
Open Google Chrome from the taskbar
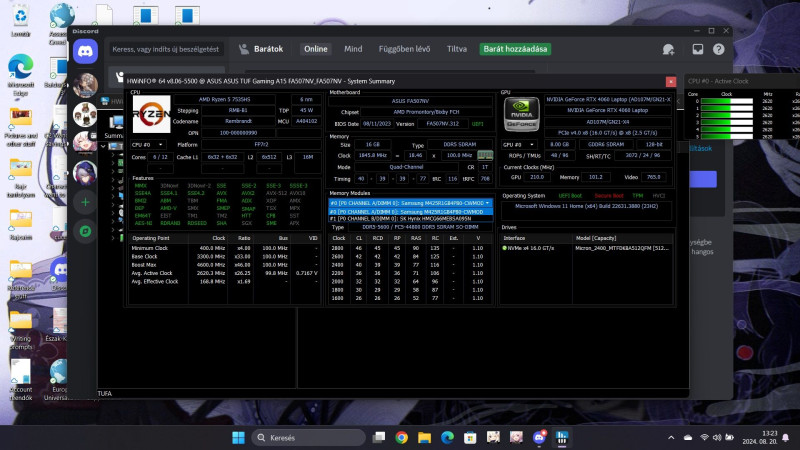(x=402, y=437)
